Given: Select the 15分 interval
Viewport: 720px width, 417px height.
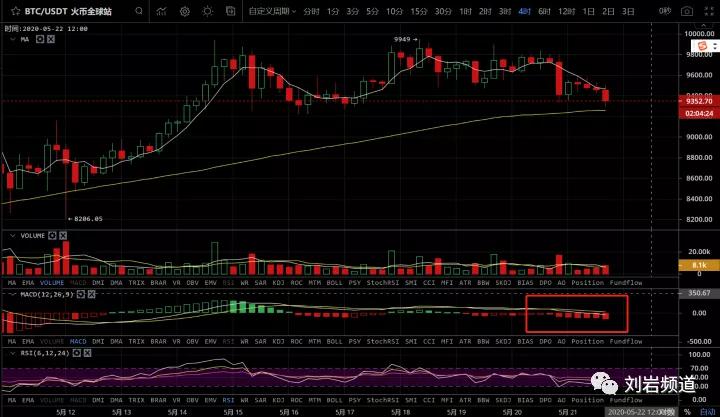Looking at the screenshot, I should pyautogui.click(x=418, y=11).
